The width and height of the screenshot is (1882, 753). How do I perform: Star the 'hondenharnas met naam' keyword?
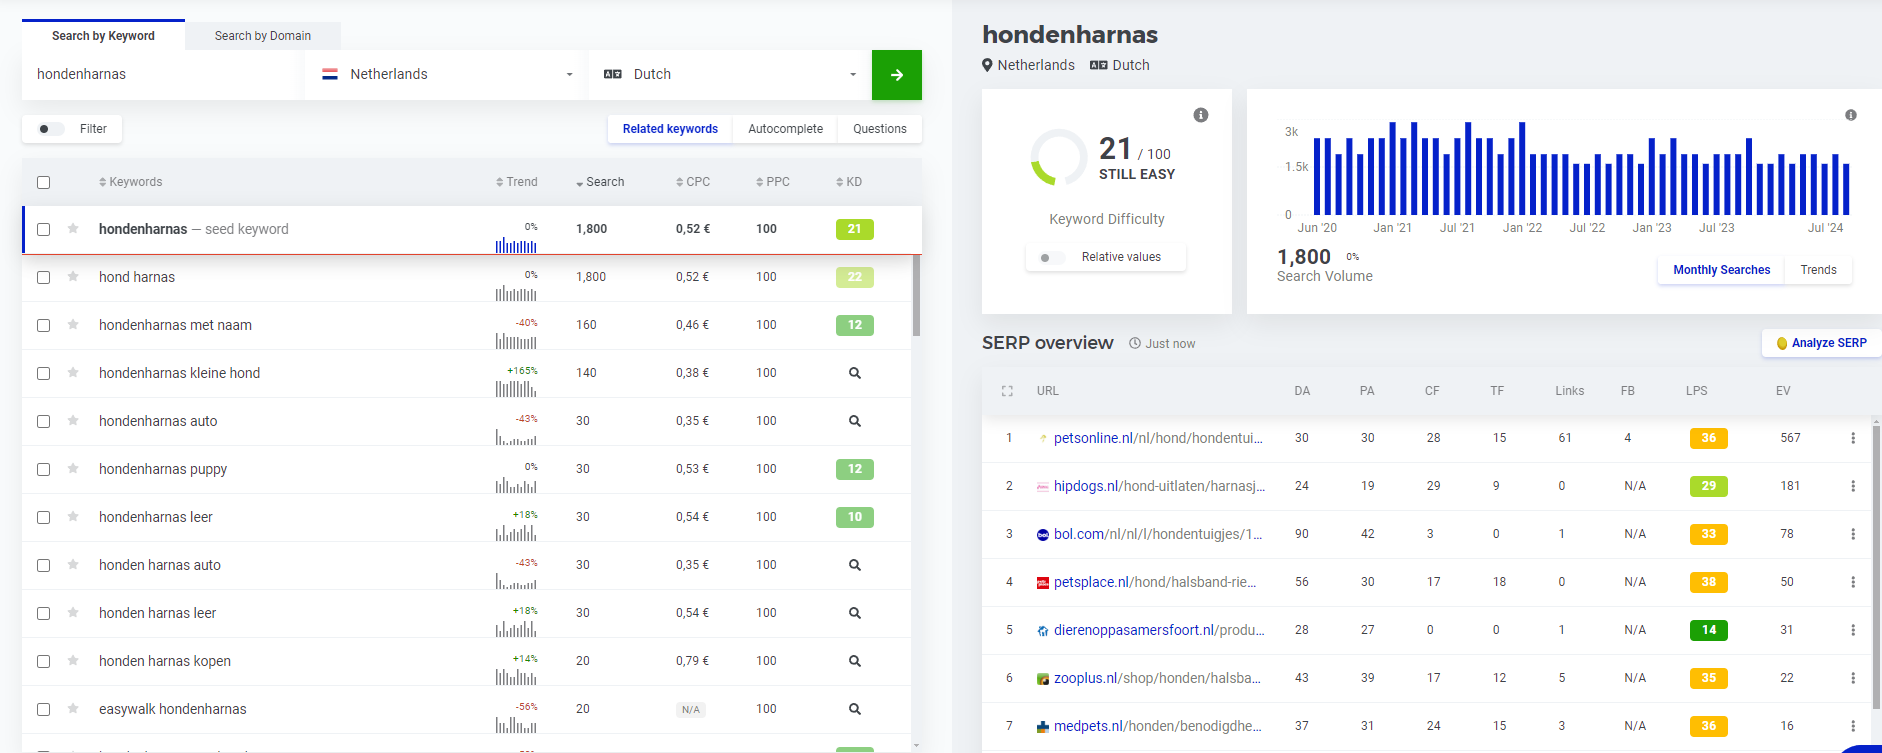[x=73, y=325]
